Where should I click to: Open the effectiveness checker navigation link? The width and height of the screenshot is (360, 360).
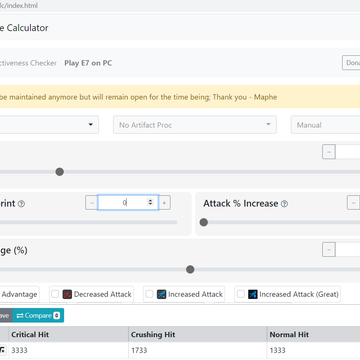28,63
